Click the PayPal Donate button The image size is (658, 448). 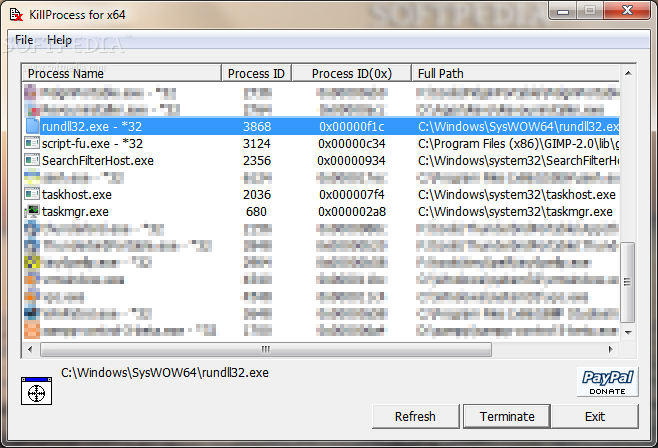pyautogui.click(x=607, y=382)
